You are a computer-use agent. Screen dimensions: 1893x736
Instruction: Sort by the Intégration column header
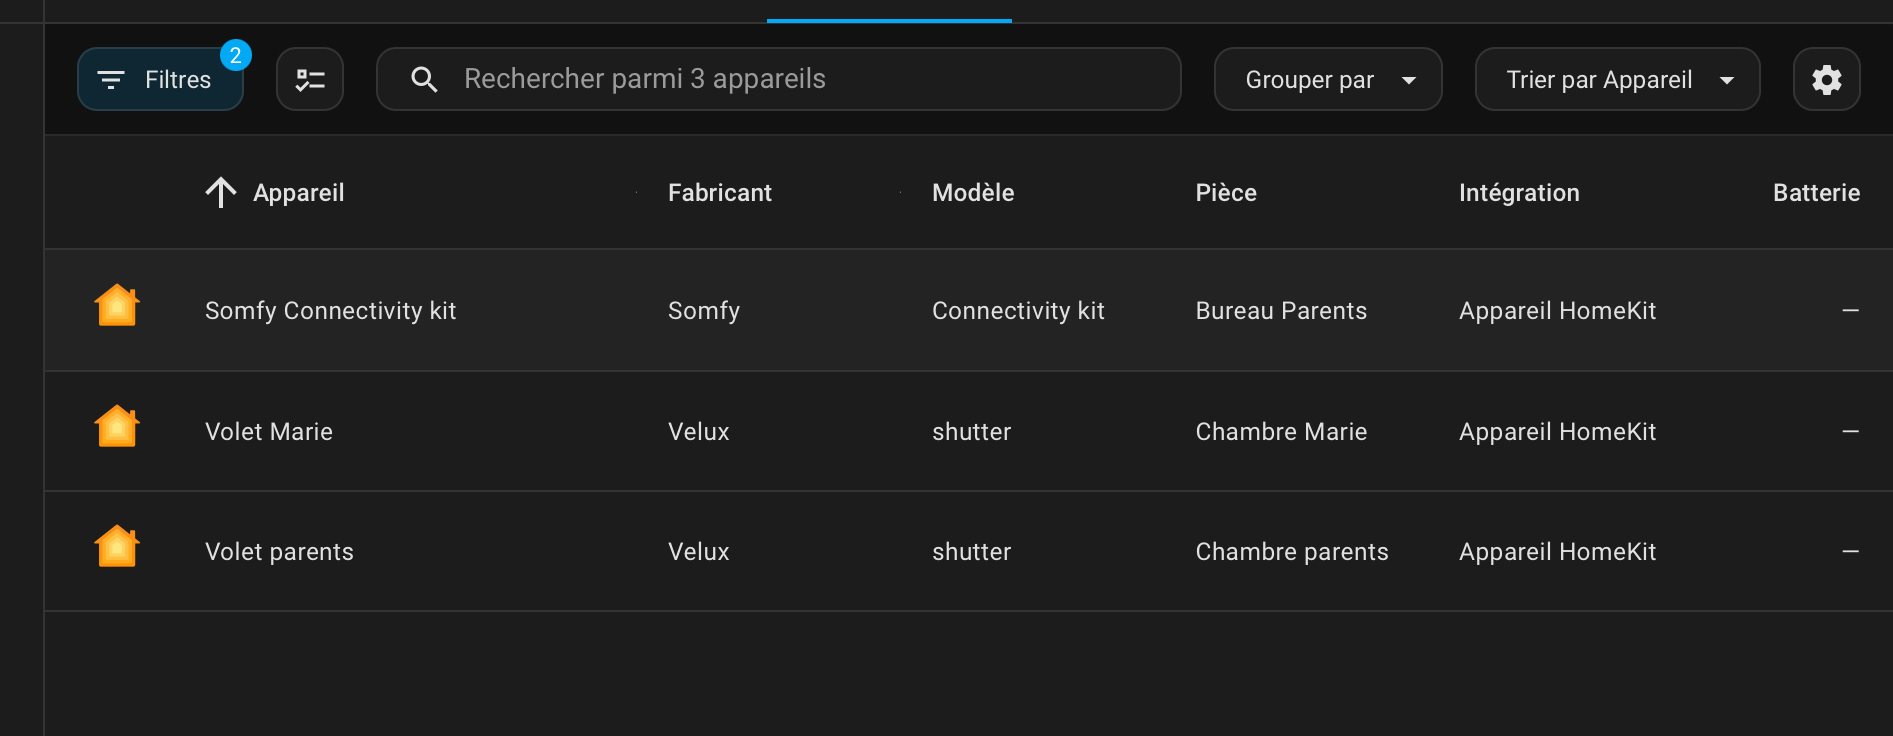[x=1518, y=193]
